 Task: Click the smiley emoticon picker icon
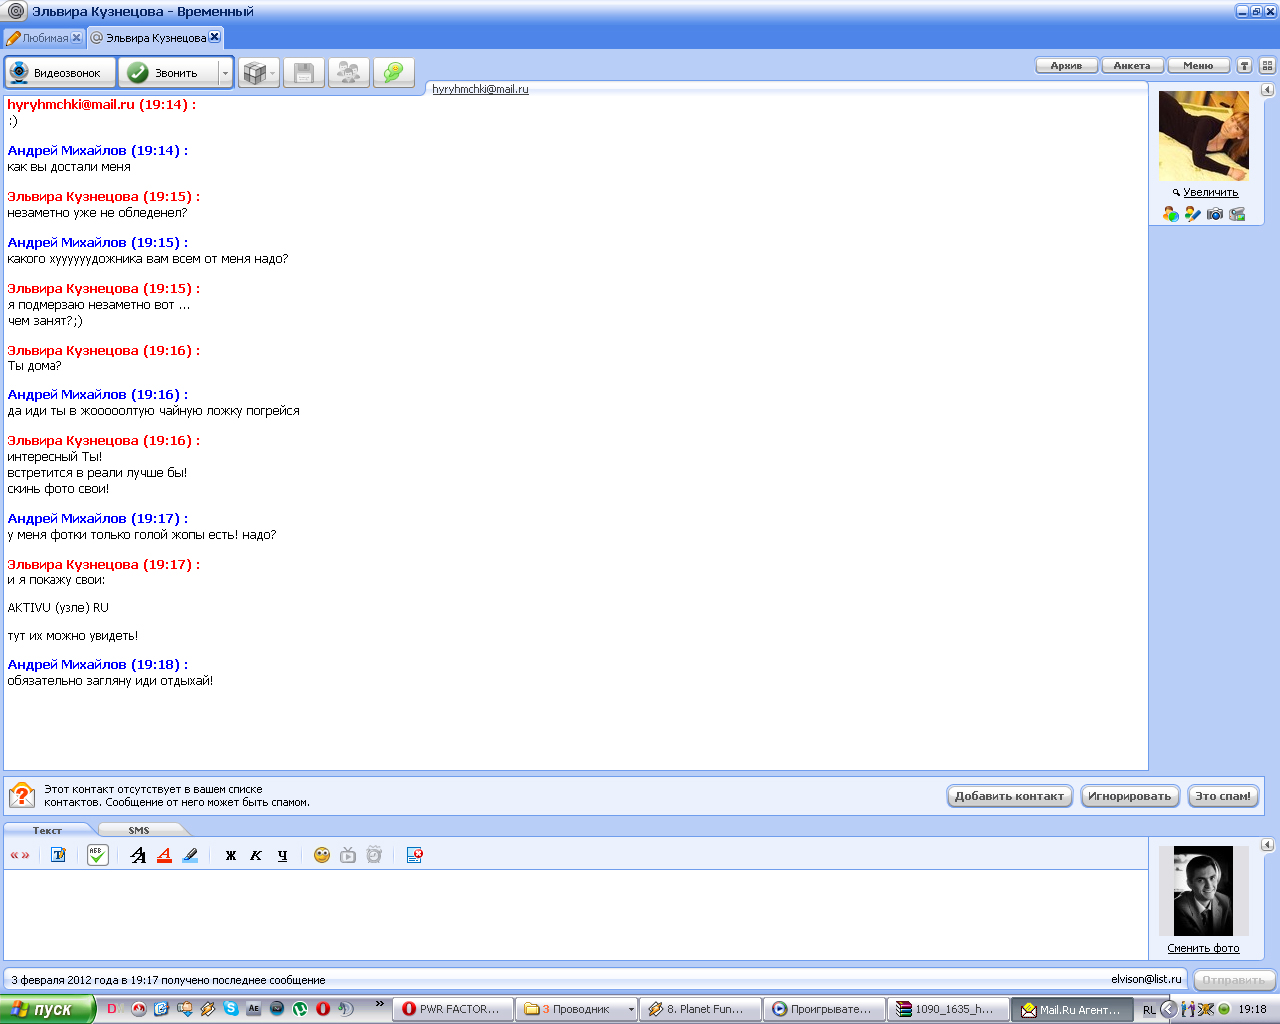click(x=321, y=855)
